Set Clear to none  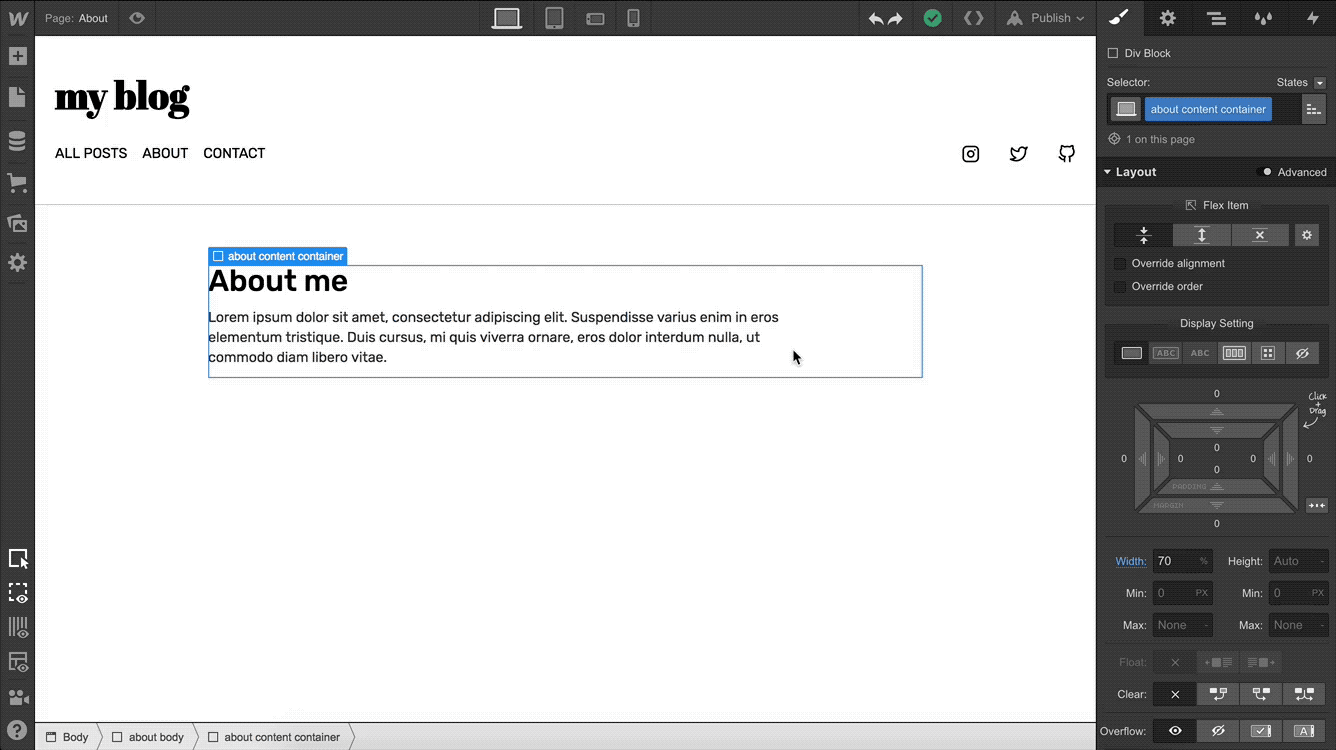(x=1175, y=694)
